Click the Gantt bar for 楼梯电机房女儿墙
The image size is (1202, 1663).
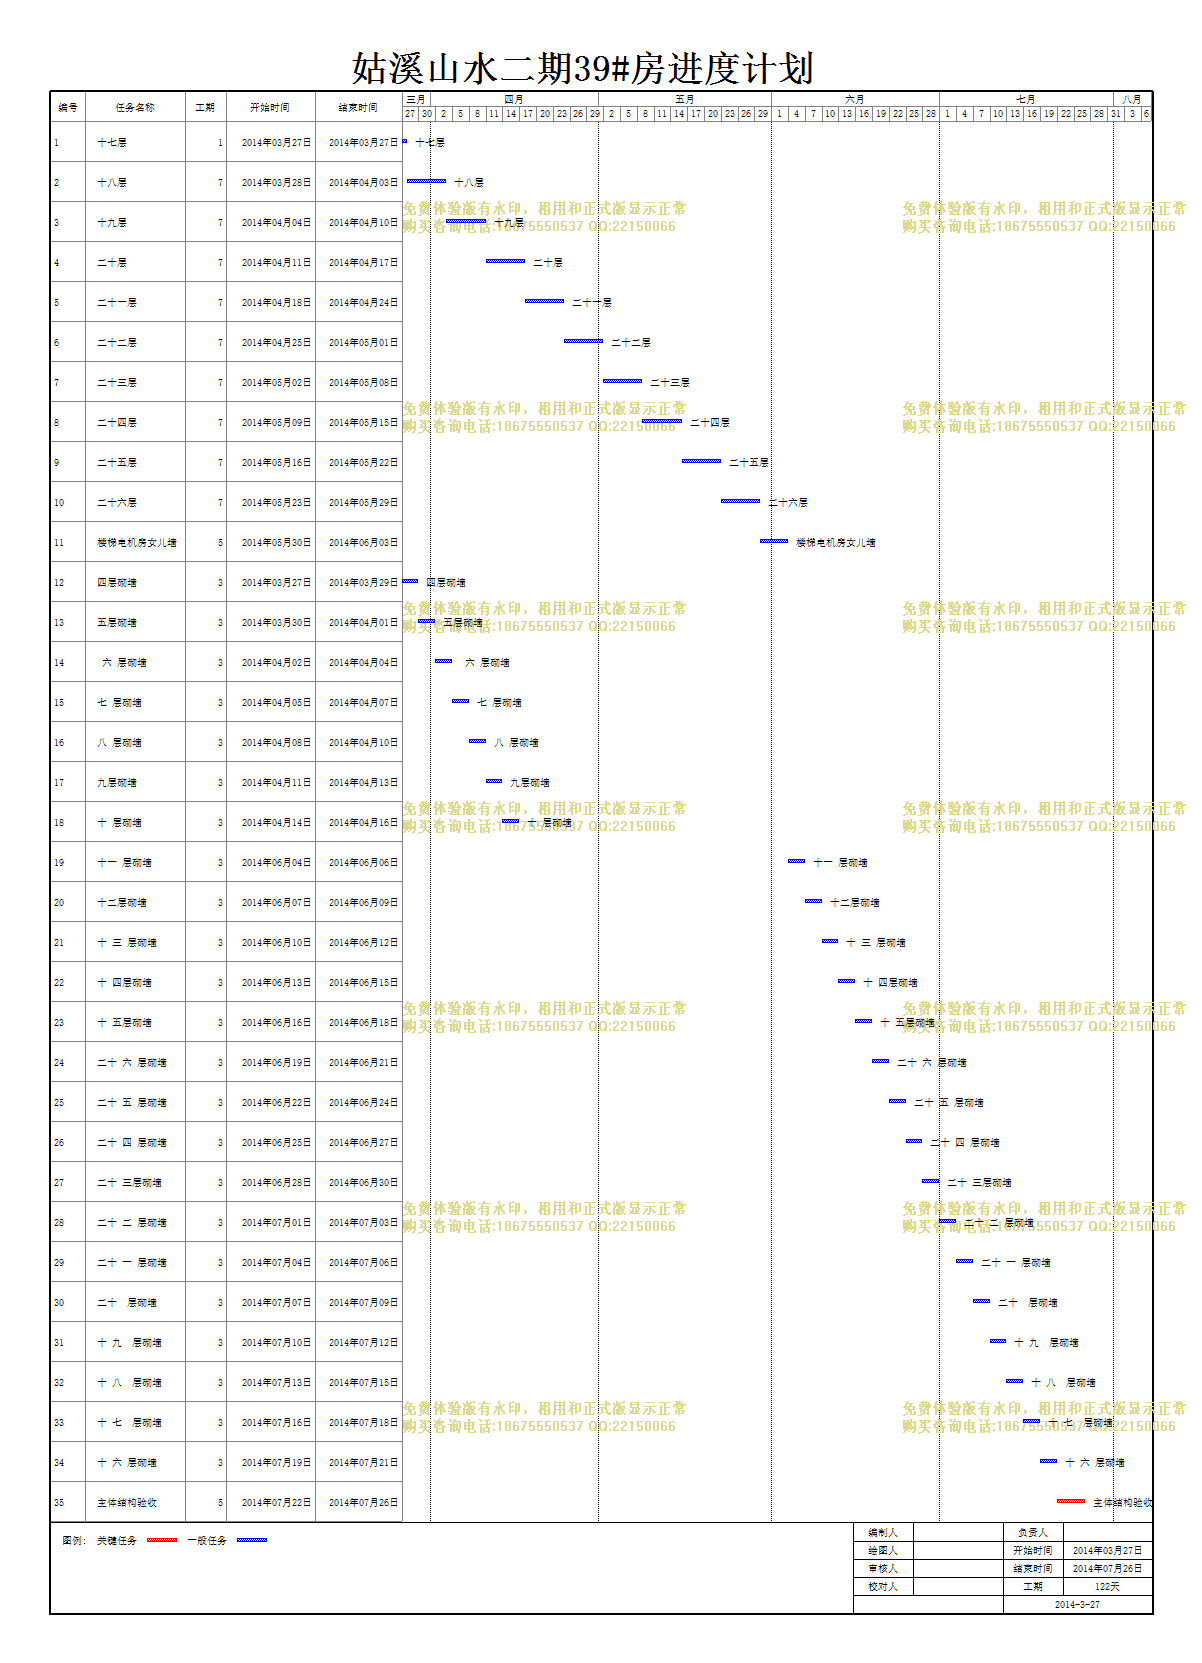pos(774,541)
